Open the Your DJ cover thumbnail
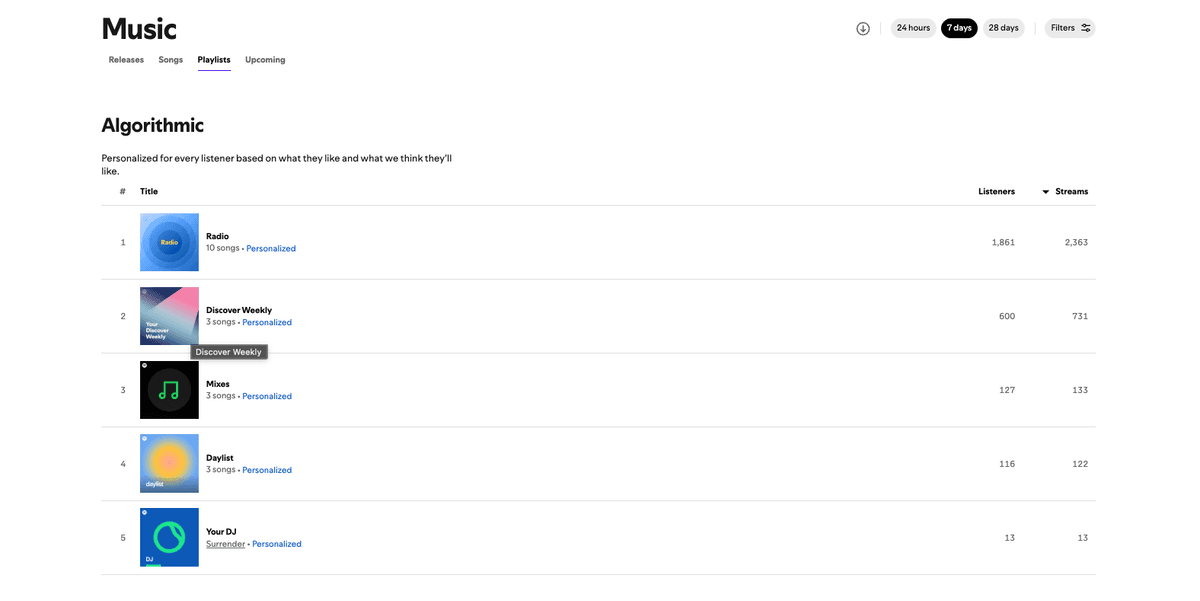The image size is (1200, 601). point(169,538)
